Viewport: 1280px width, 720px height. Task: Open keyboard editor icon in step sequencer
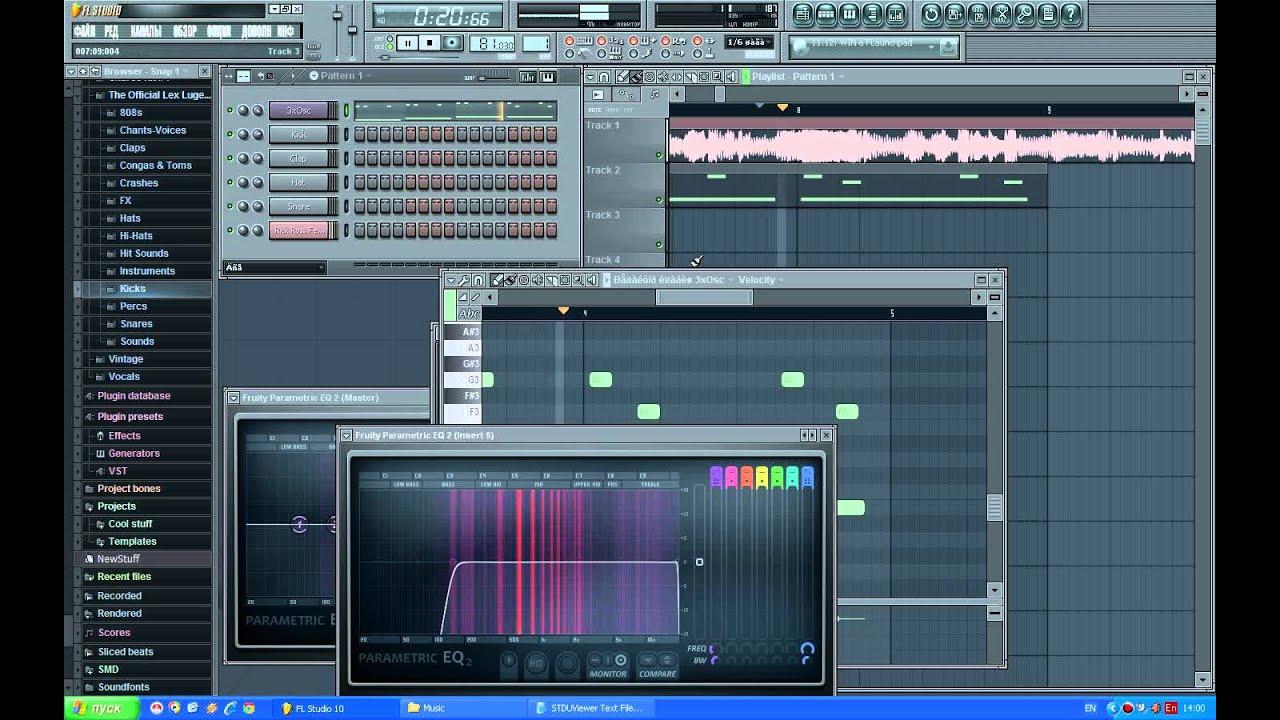547,77
